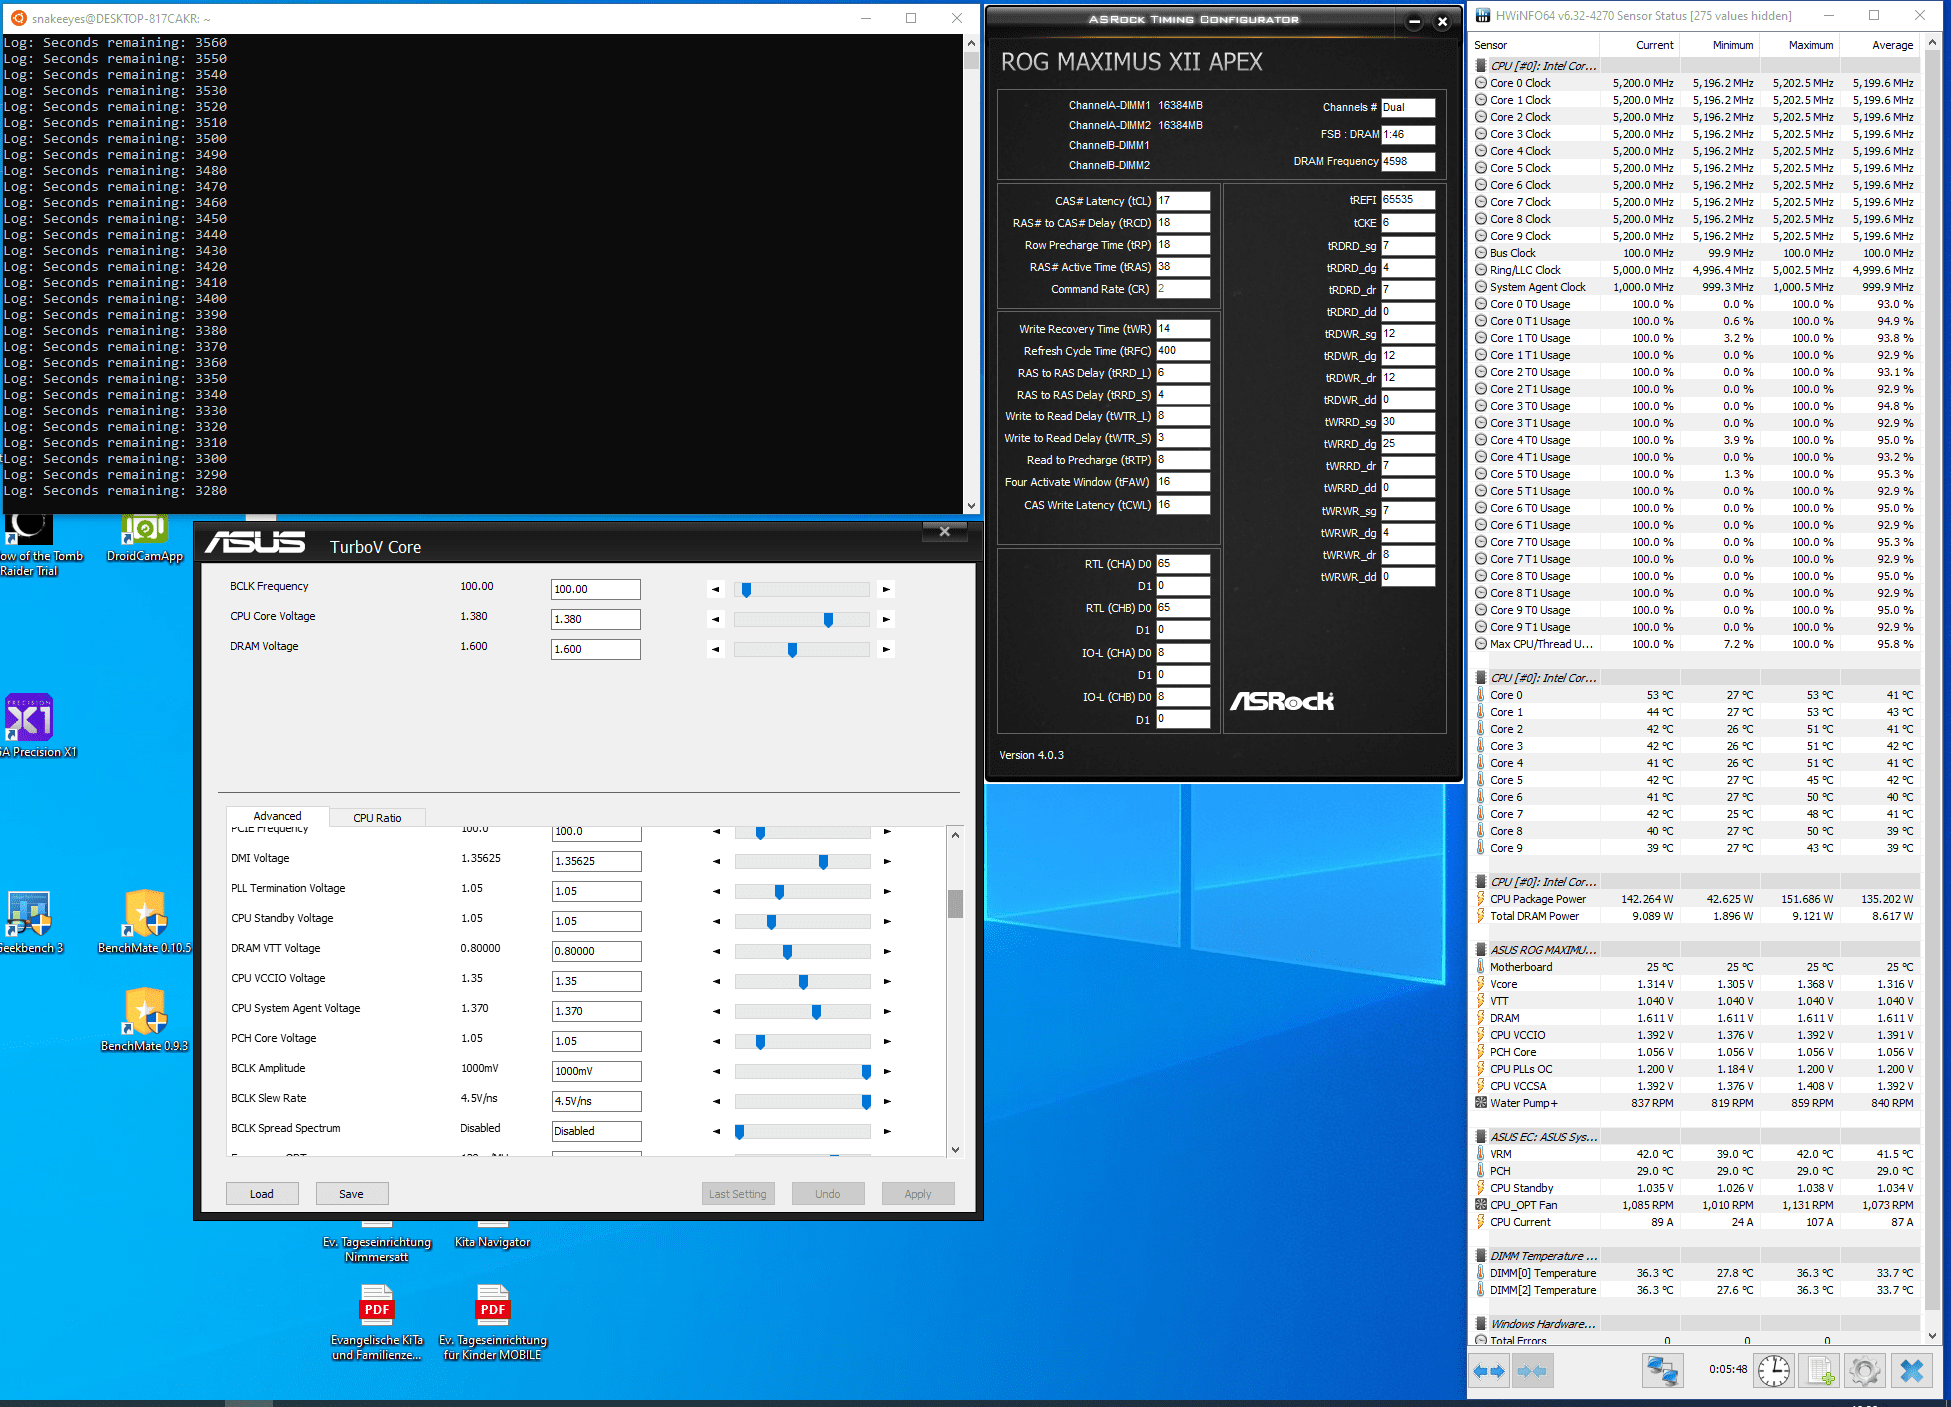
Task: Decrease DMI Voltage with left arrow
Action: 717,862
